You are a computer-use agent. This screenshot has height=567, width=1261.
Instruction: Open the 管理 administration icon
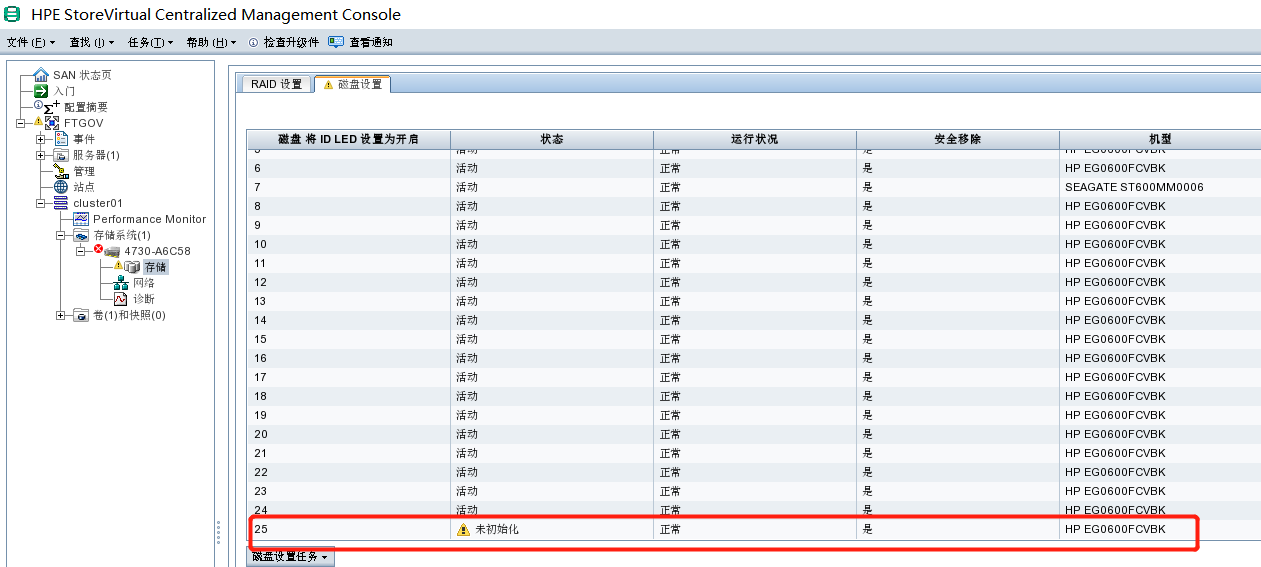[x=61, y=171]
